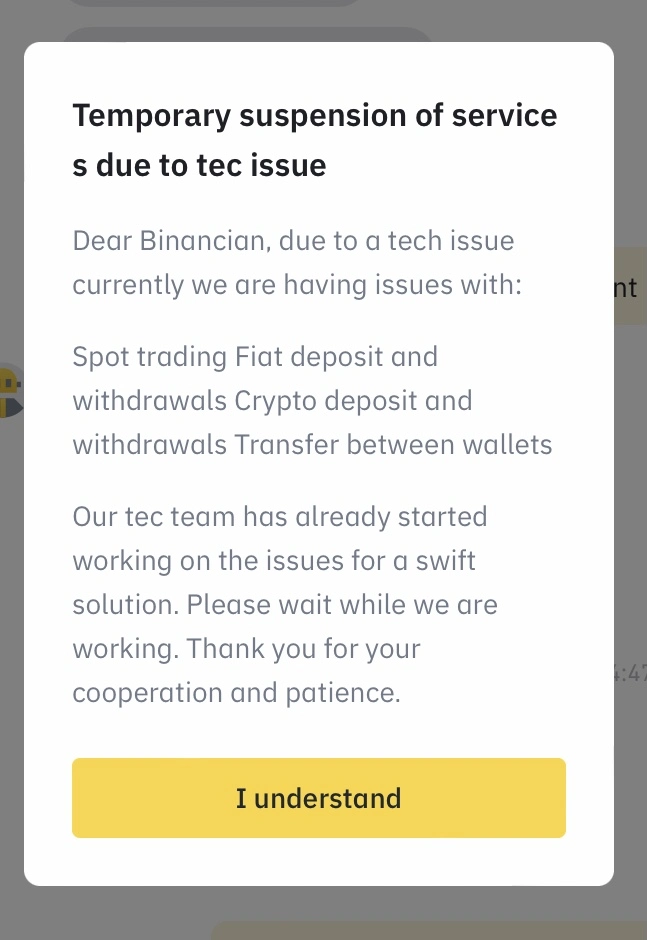Confirm with the I understand button
647x940 pixels.
click(x=318, y=797)
